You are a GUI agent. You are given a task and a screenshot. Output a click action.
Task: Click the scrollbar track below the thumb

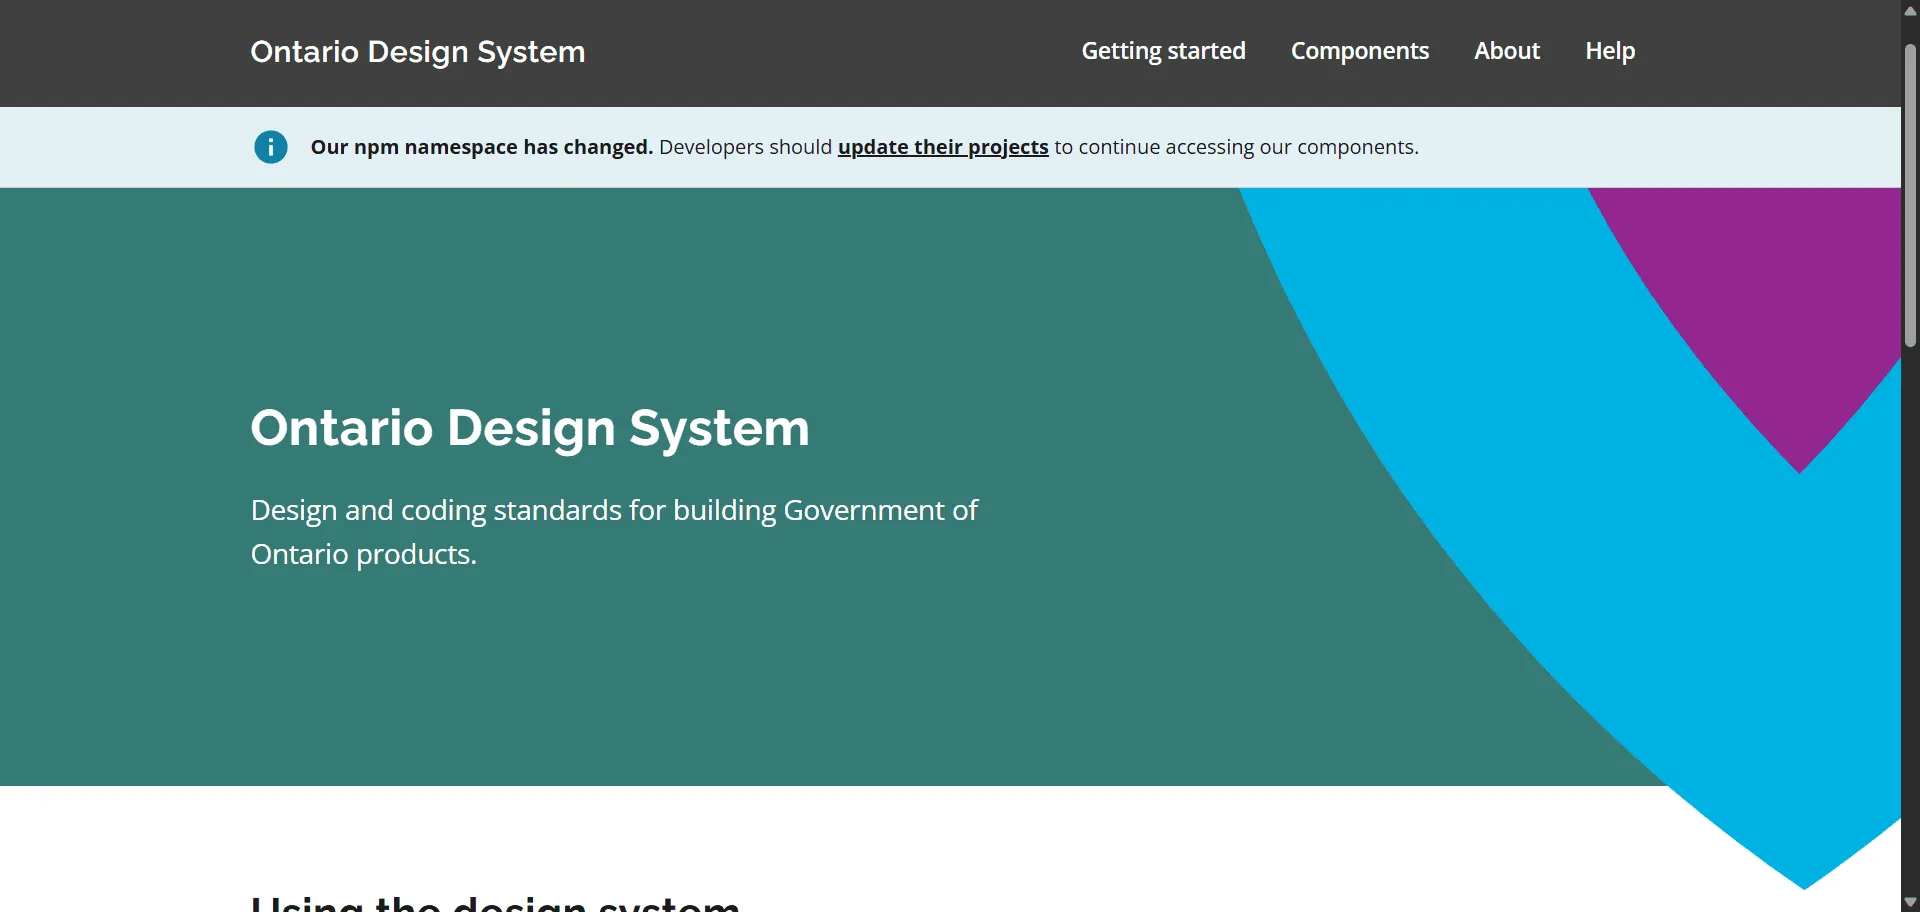1910,620
